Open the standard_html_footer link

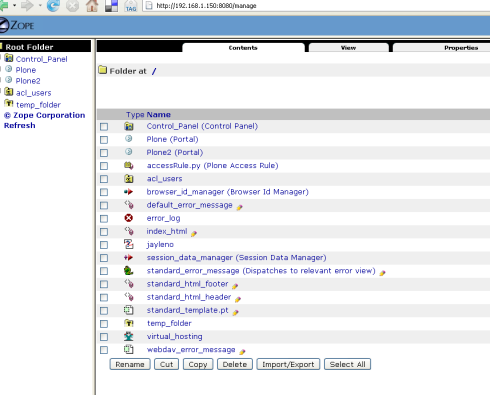click(x=187, y=284)
